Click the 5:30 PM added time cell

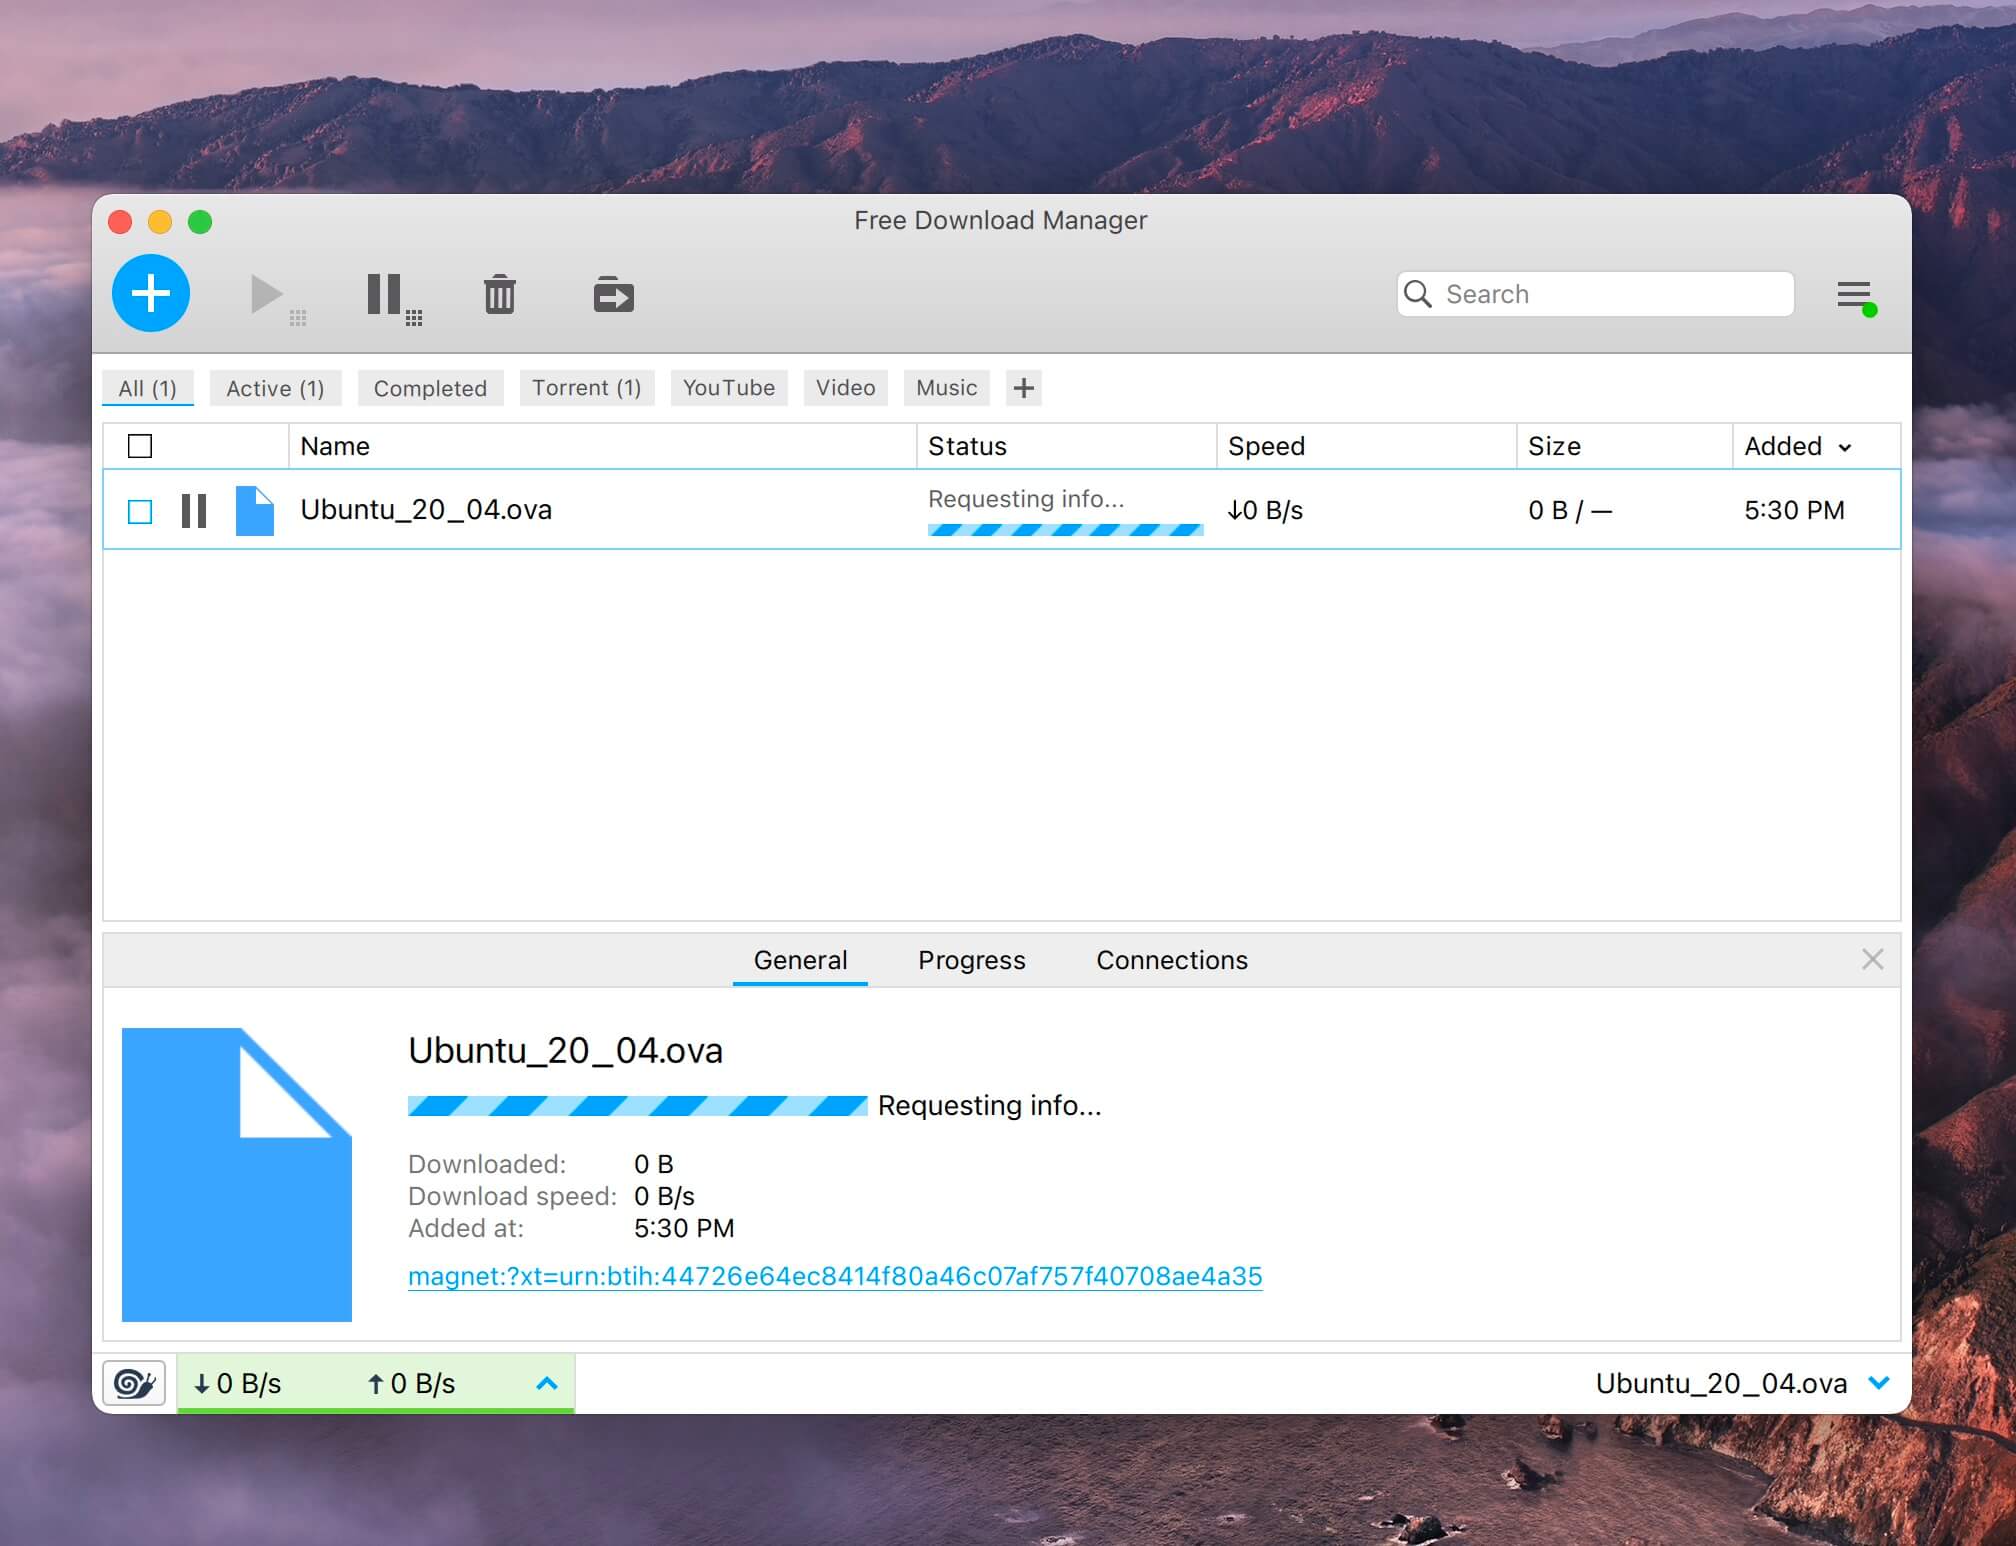pos(1794,510)
